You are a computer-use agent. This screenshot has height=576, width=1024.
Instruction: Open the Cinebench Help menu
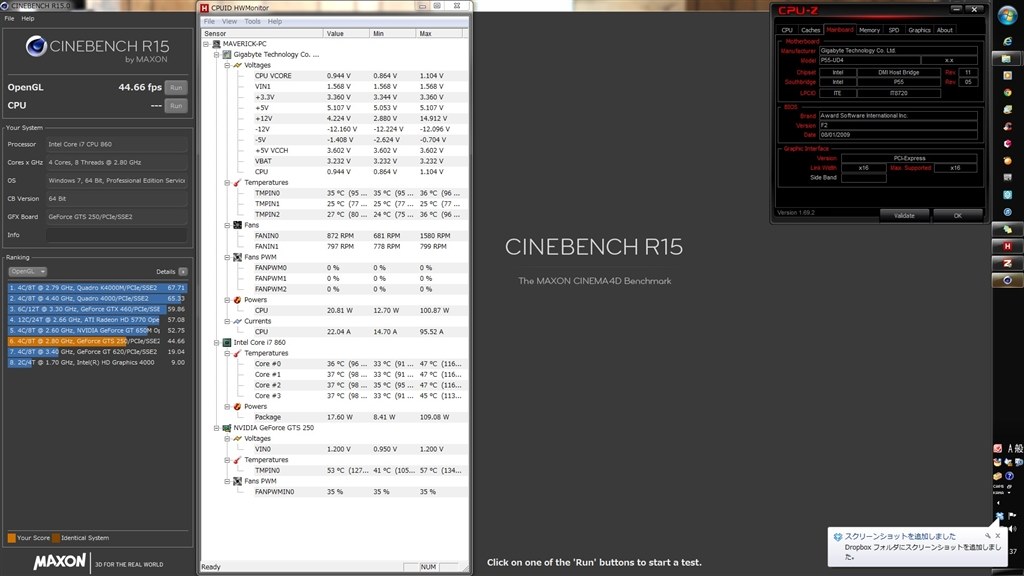point(27,18)
